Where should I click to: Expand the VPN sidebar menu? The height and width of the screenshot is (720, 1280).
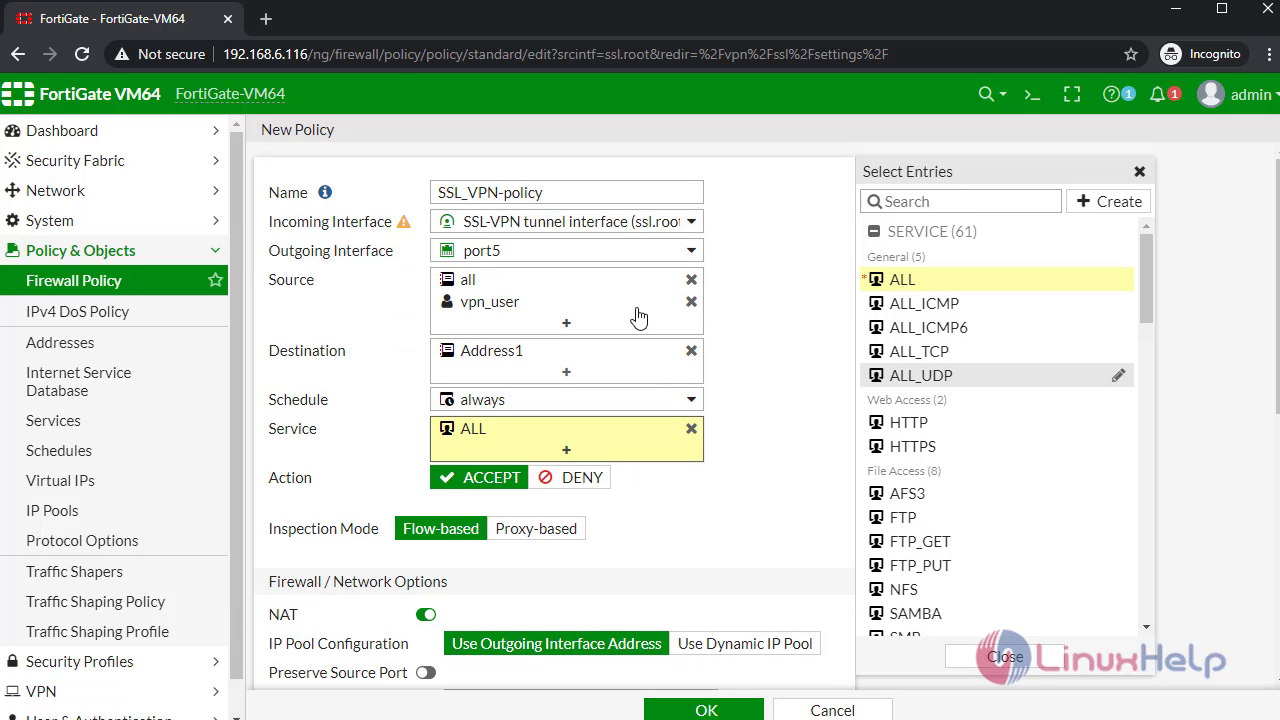pos(114,692)
